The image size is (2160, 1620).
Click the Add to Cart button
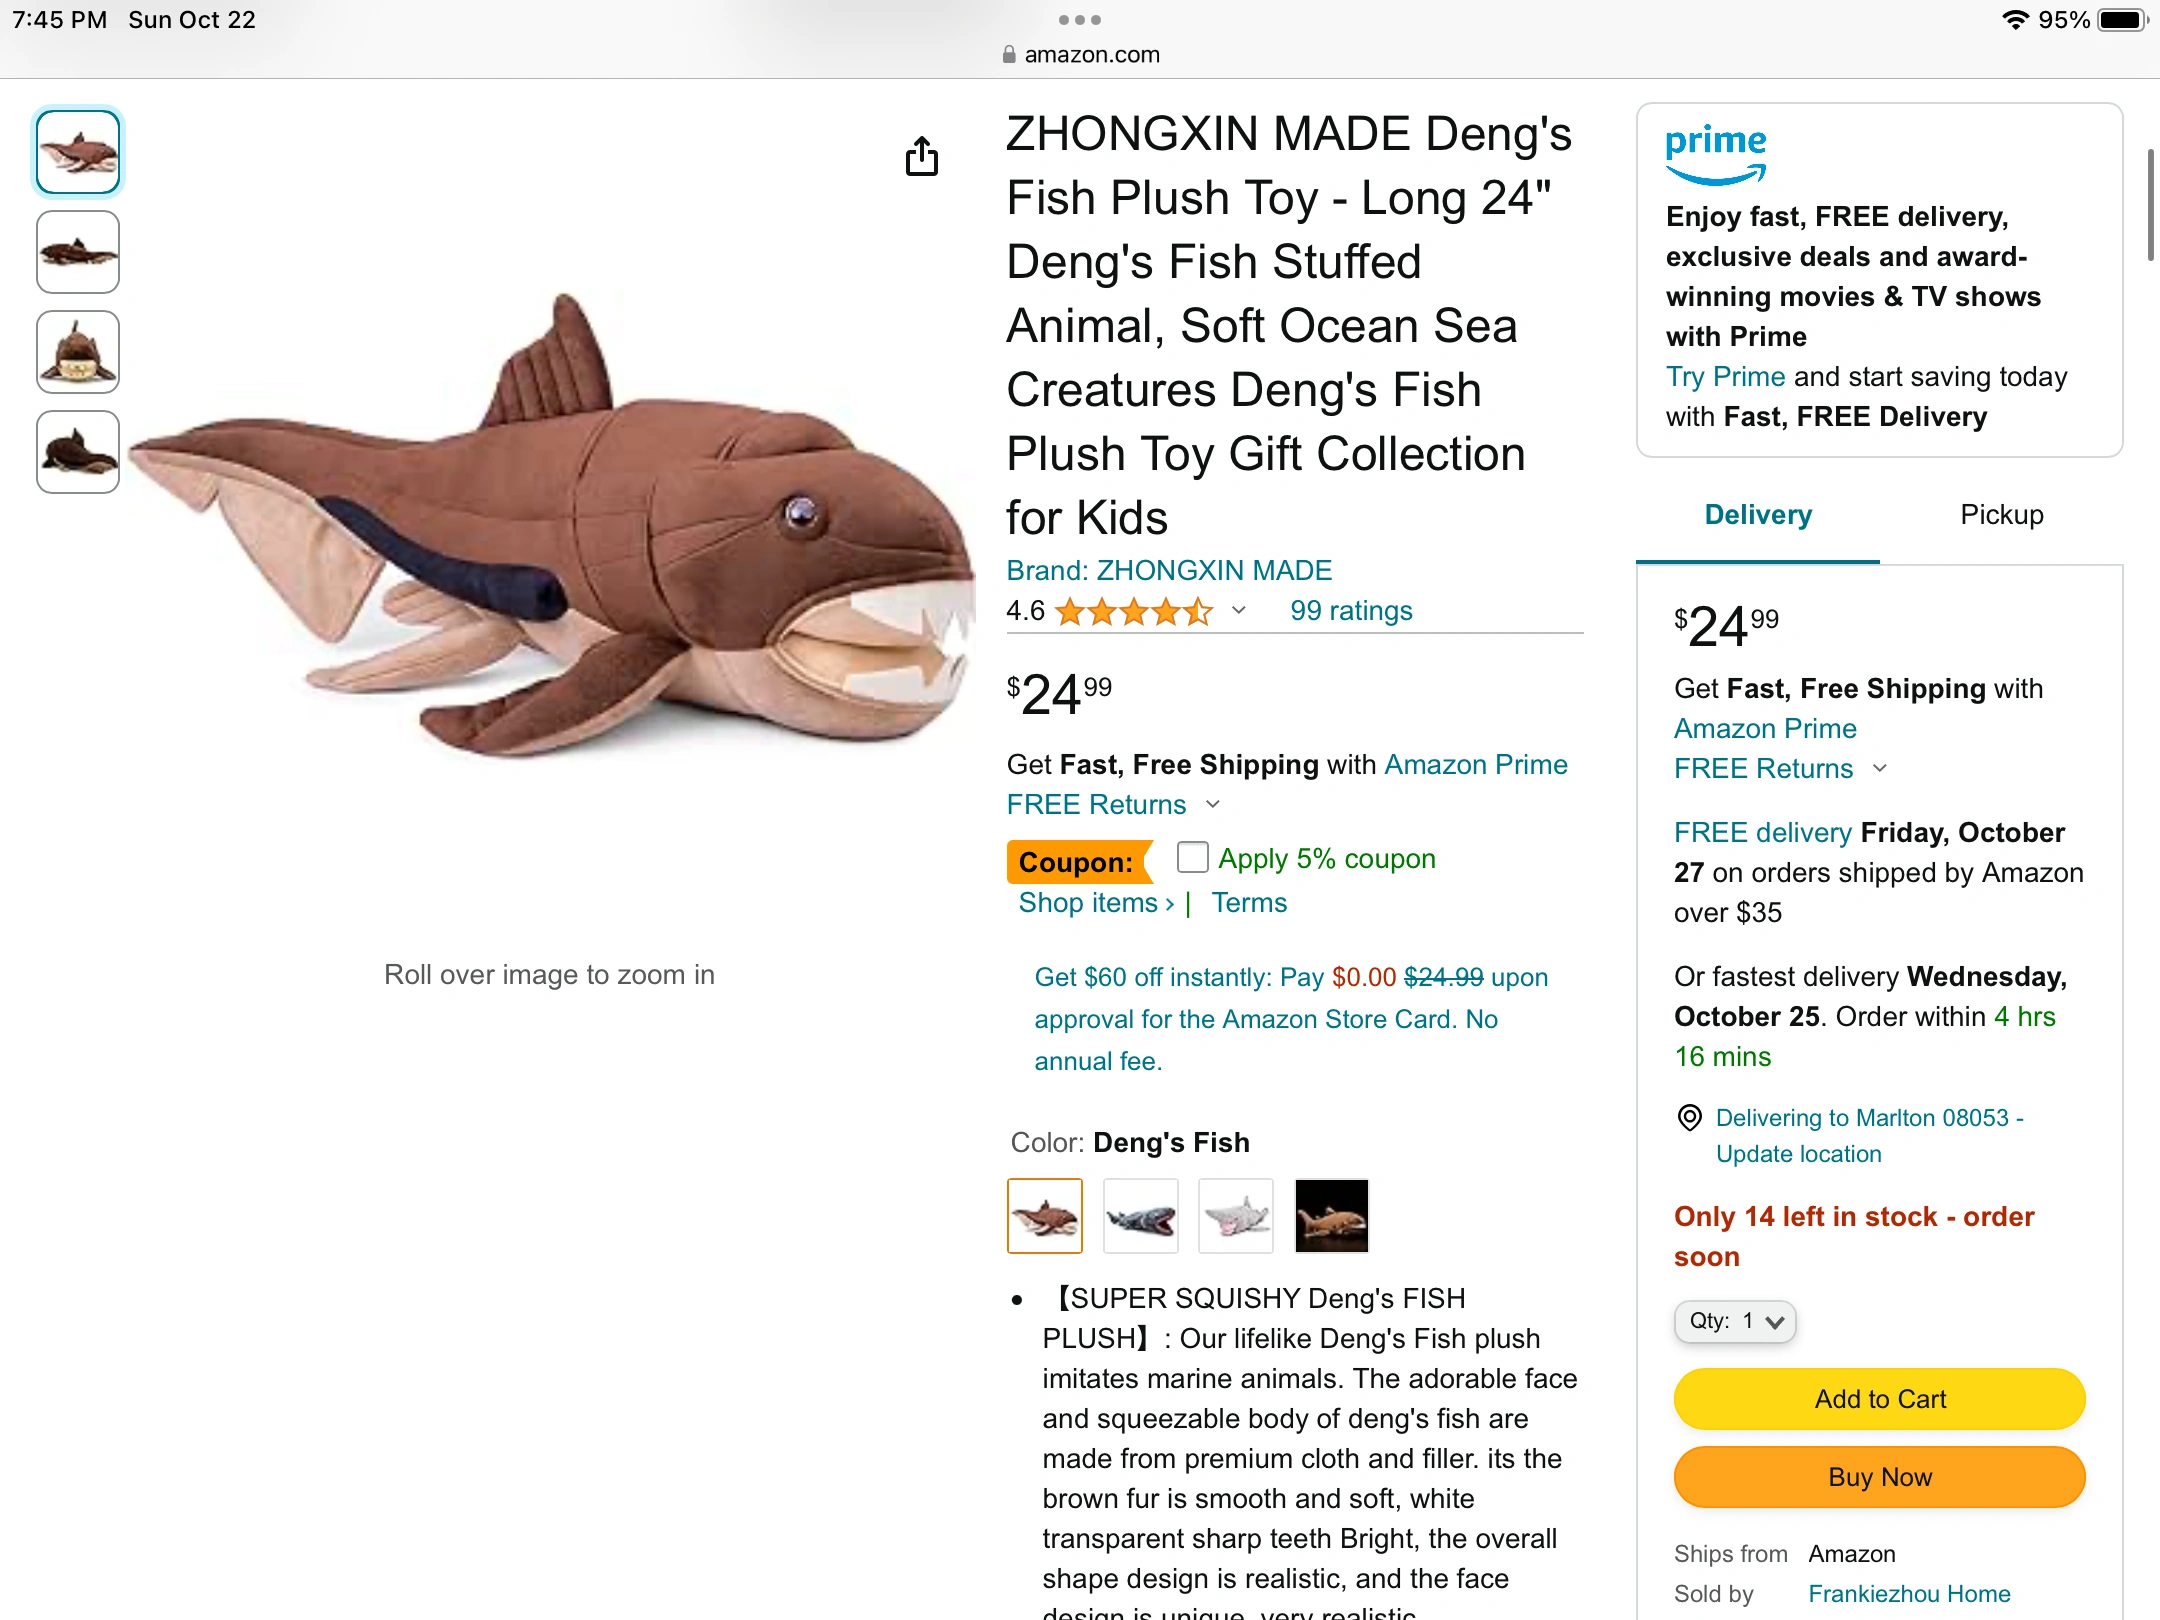[x=1878, y=1399]
